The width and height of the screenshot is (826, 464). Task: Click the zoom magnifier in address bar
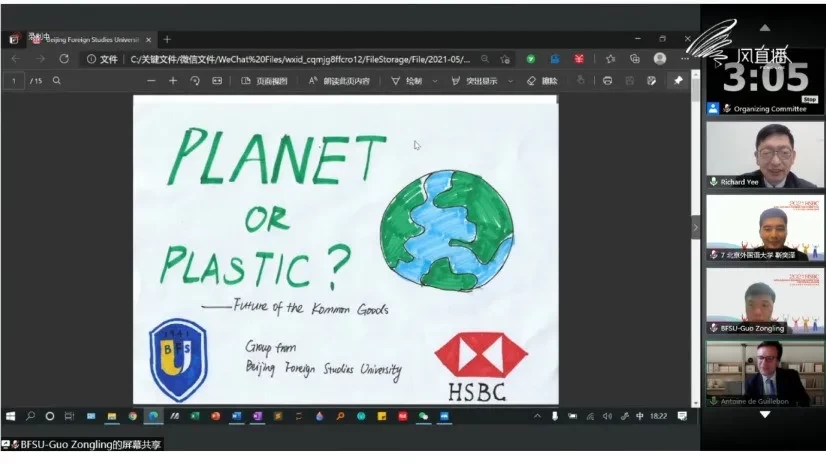pyautogui.click(x=485, y=59)
